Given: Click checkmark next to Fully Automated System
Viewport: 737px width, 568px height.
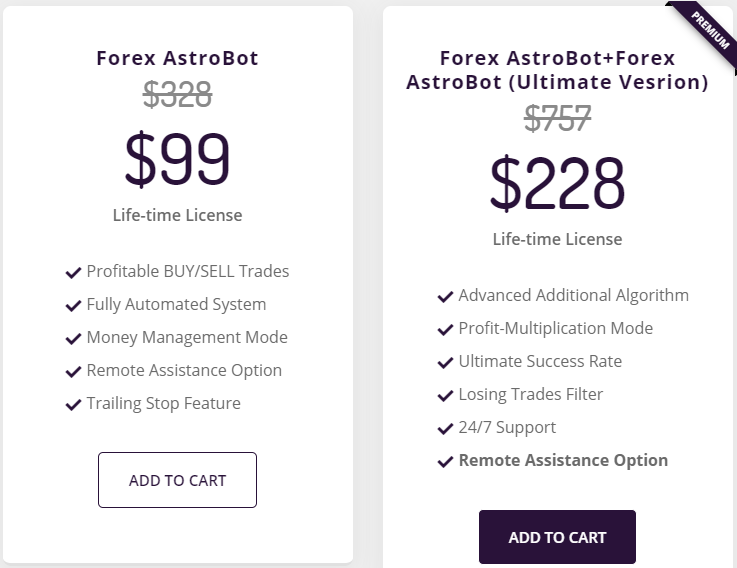Looking at the screenshot, I should click(73, 305).
